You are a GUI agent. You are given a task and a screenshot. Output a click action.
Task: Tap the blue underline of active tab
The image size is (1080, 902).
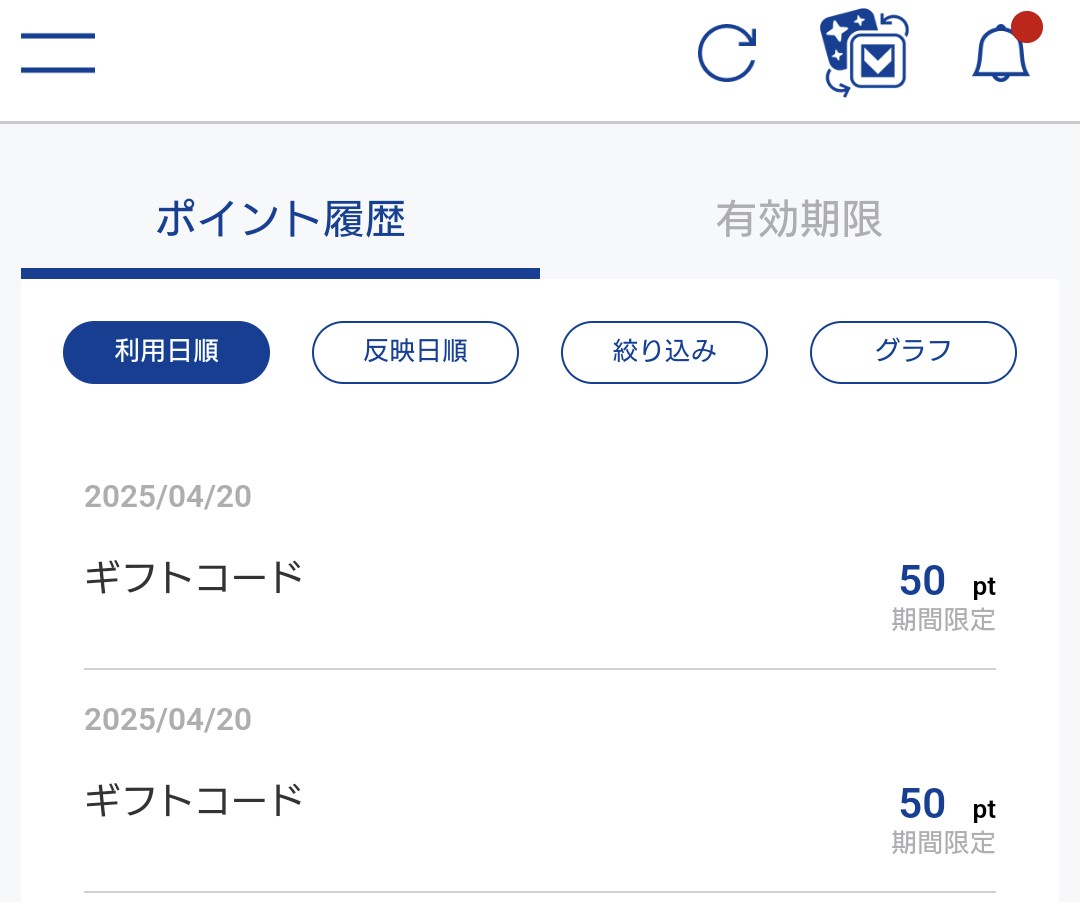pyautogui.click(x=280, y=273)
